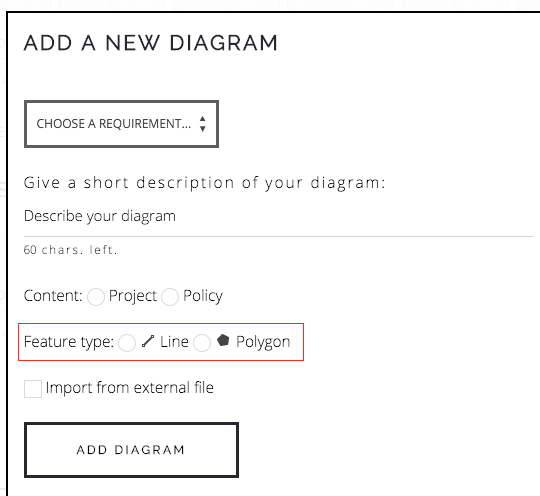Enable Import from external file checkbox
540x496 pixels.
click(x=33, y=389)
